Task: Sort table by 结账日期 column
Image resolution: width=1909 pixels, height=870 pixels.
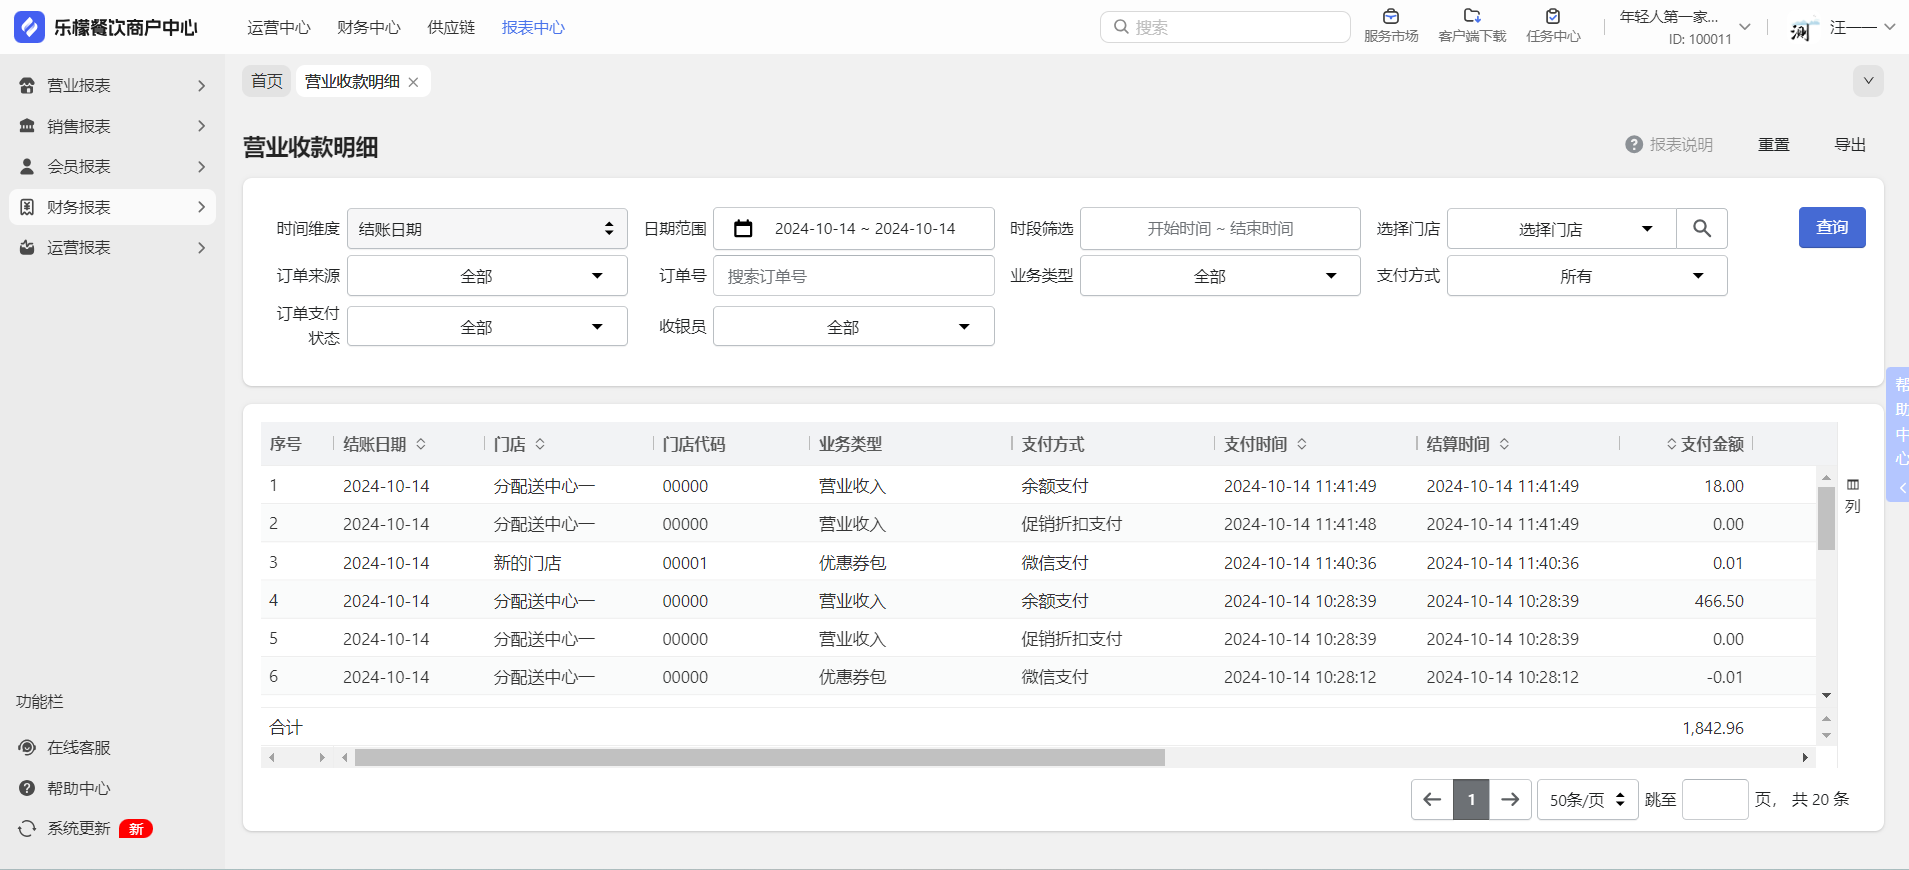Action: coord(421,444)
